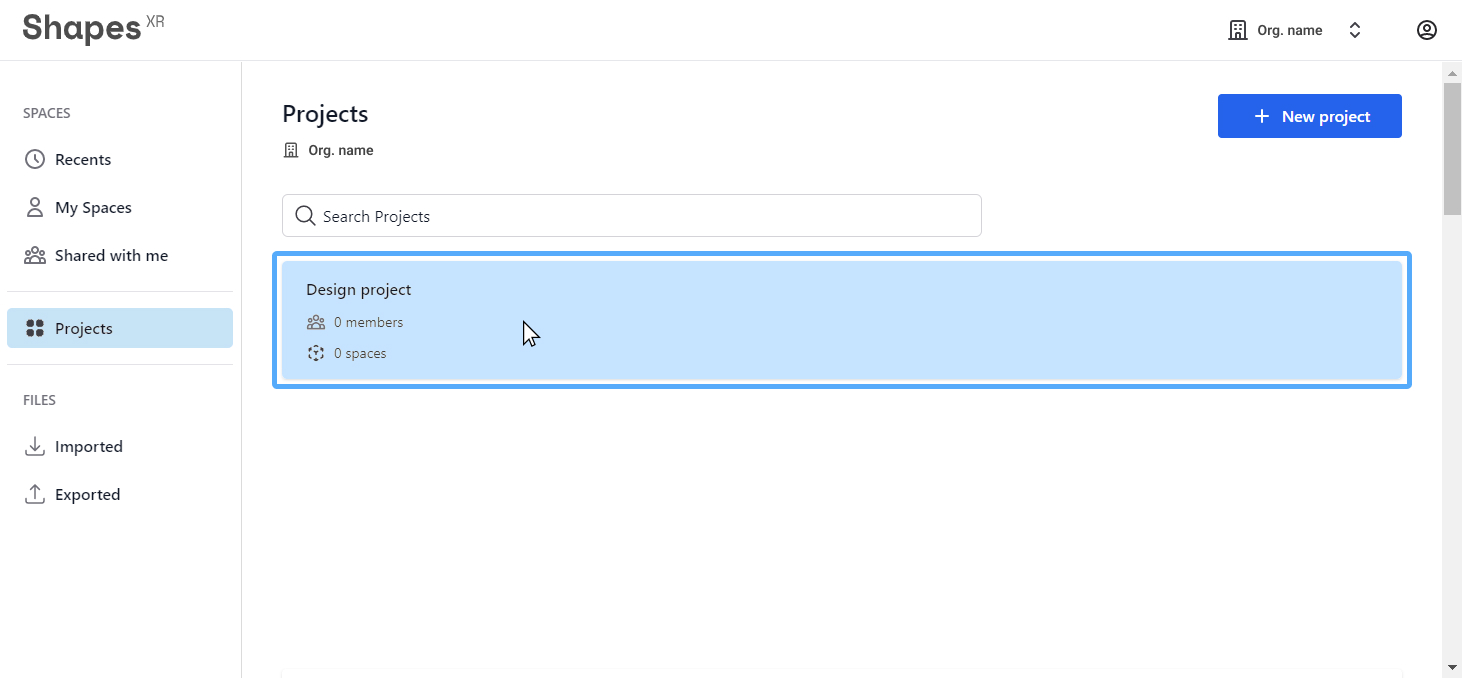Click the scrollbar down arrow

1452,667
